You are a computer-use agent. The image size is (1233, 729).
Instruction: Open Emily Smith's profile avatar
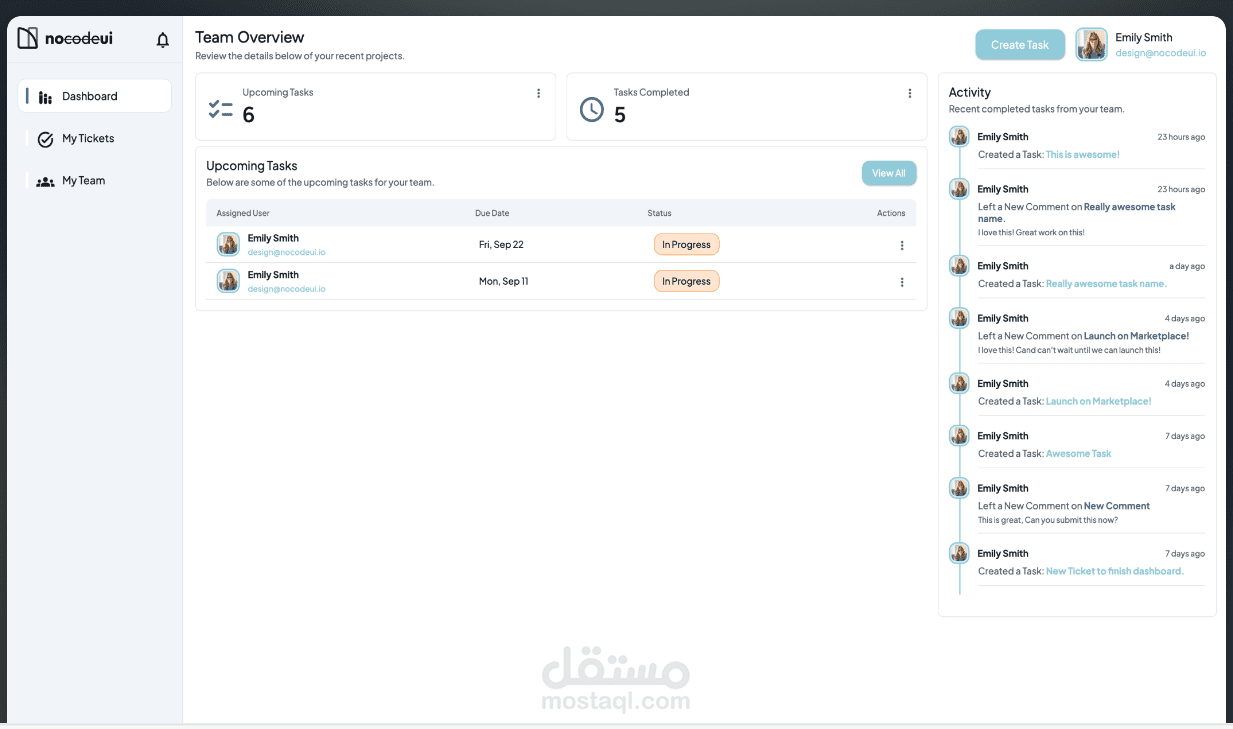tap(1091, 44)
